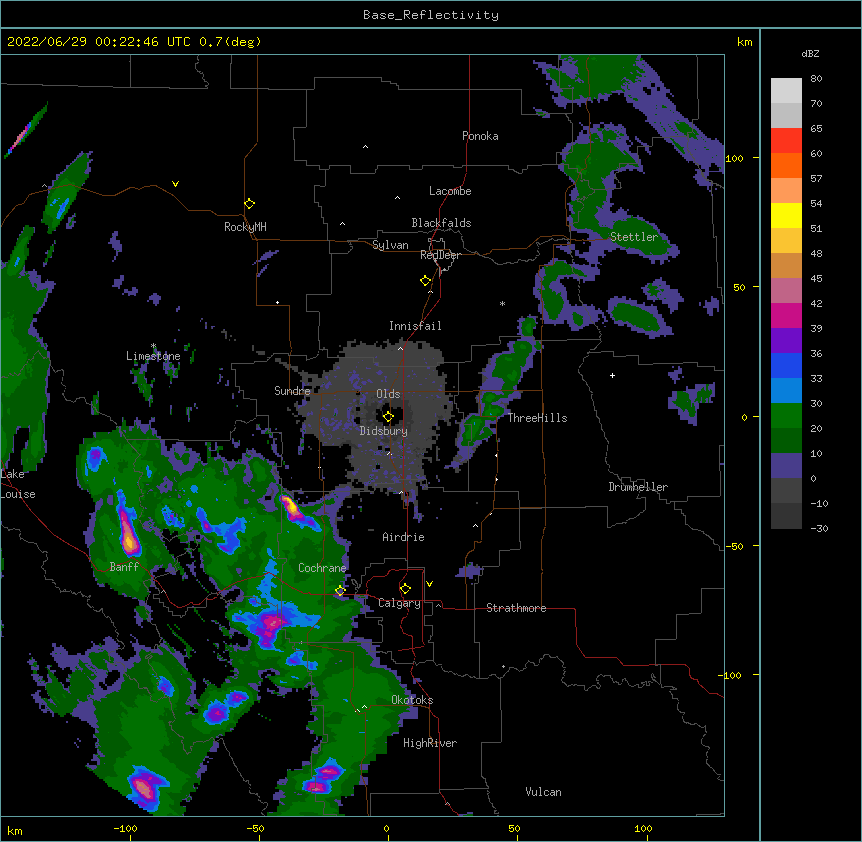Click the asterisk marker east of Innisfail
Viewport: 862px width, 842px height.
502,303
